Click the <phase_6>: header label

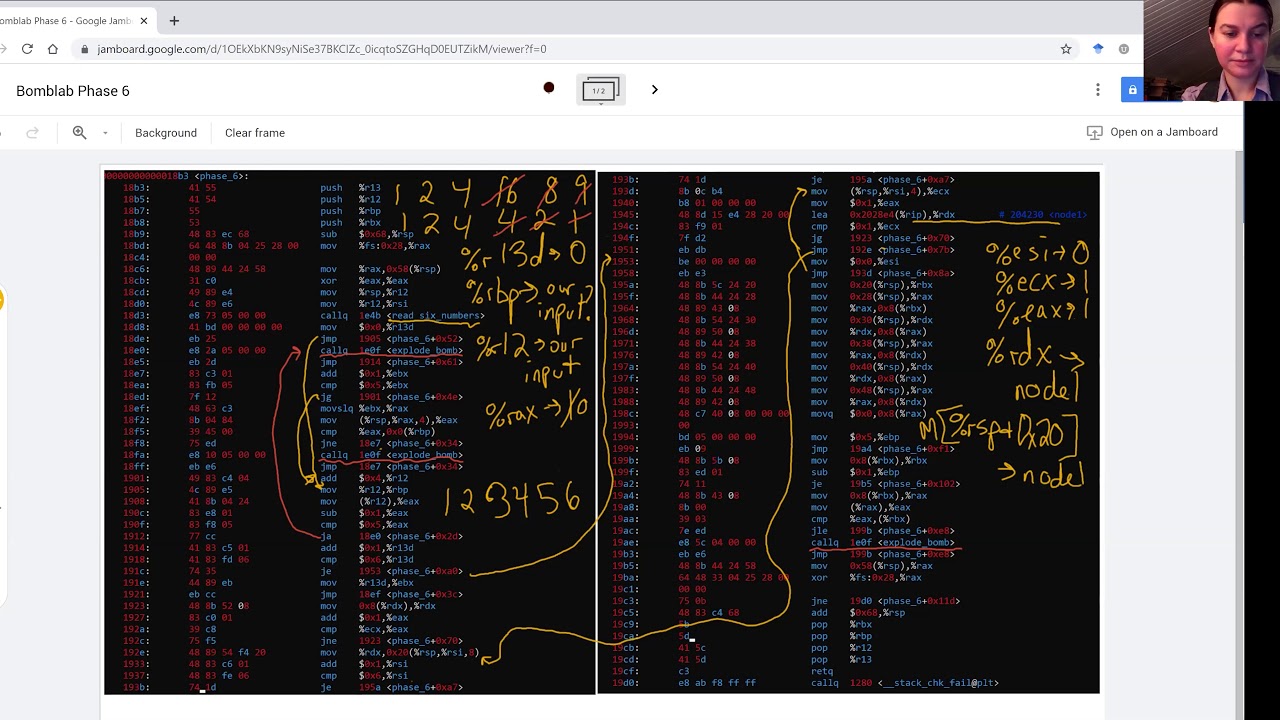(x=220, y=176)
